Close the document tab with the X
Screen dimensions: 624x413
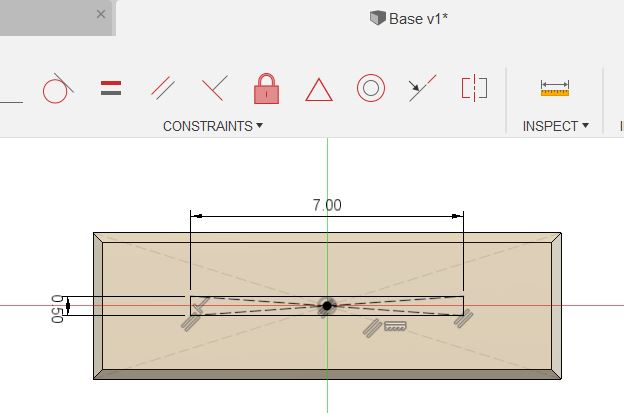(101, 15)
